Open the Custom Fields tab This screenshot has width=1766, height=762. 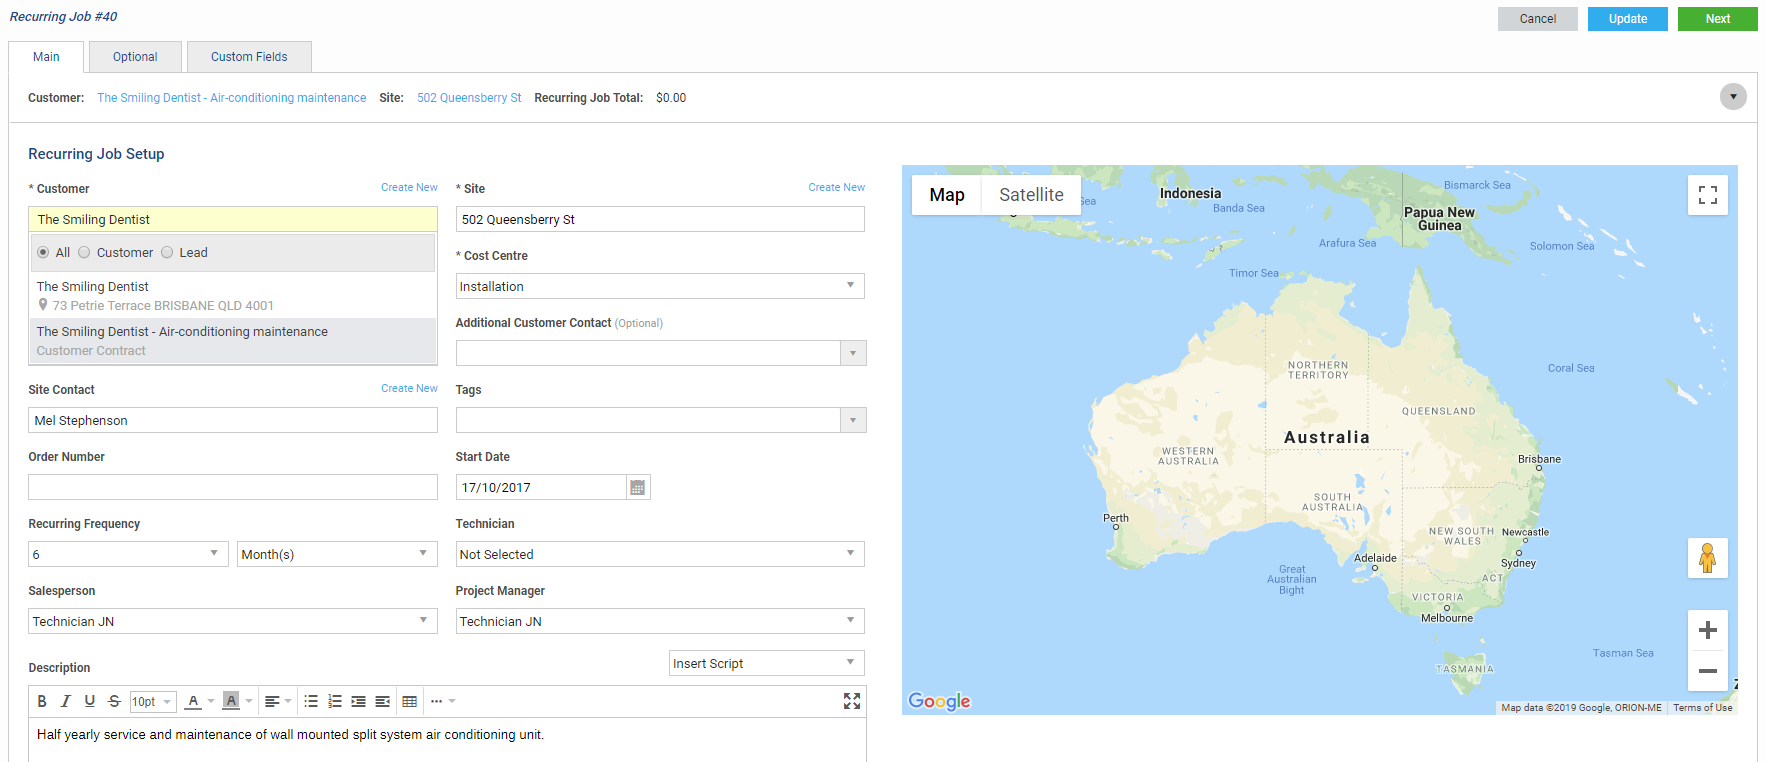(249, 57)
